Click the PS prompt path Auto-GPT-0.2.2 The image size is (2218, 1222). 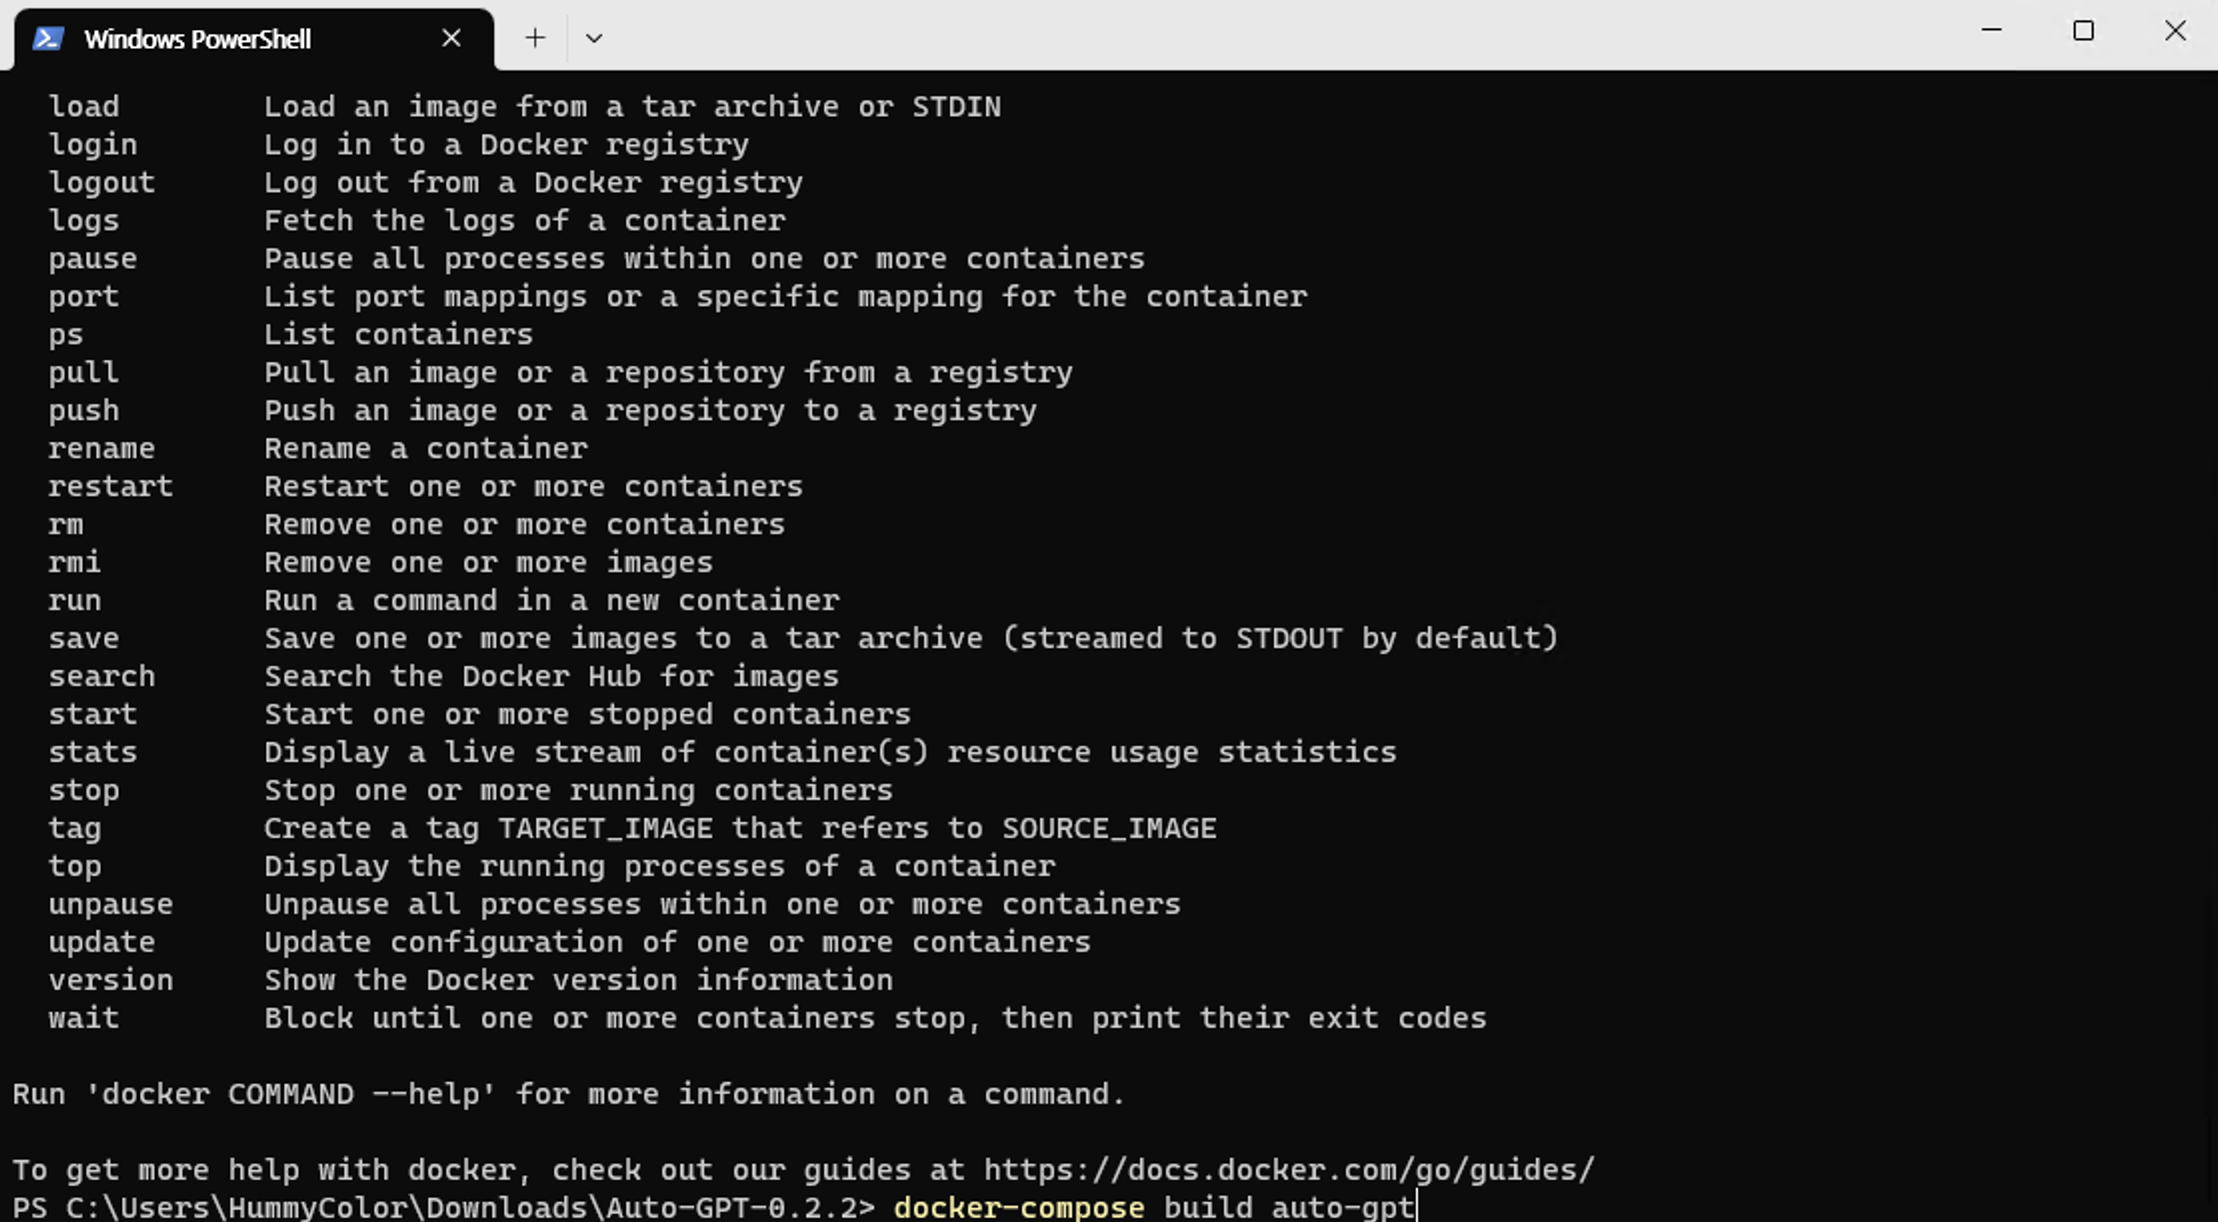[730, 1207]
